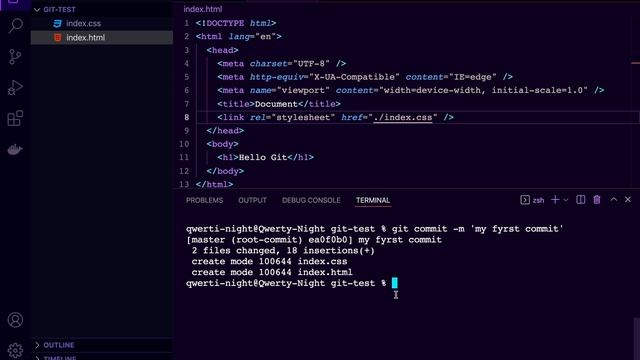Collapse the GIT-TEST folder section
Screen dimensions: 640x360
[x=37, y=9]
